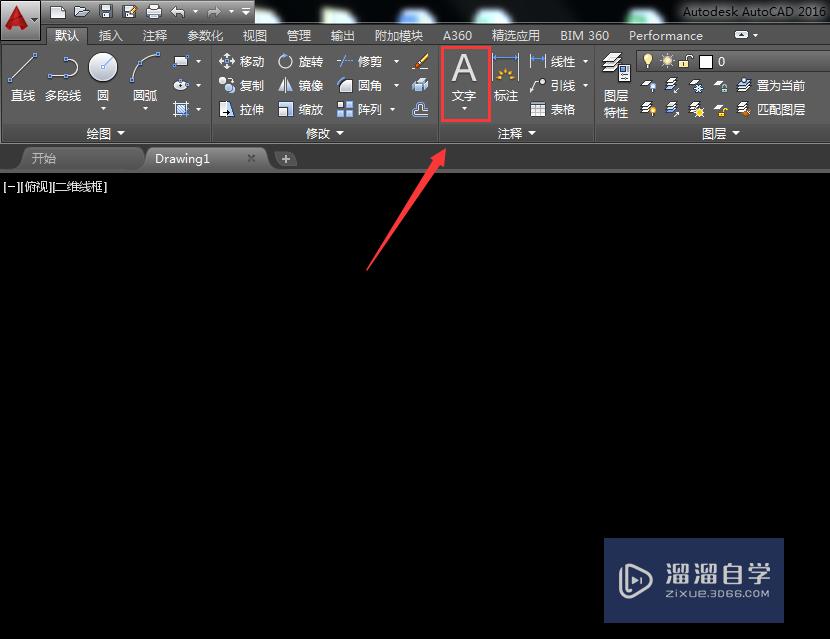Switch to the Insert (插入) ribbon tab

click(x=110, y=35)
